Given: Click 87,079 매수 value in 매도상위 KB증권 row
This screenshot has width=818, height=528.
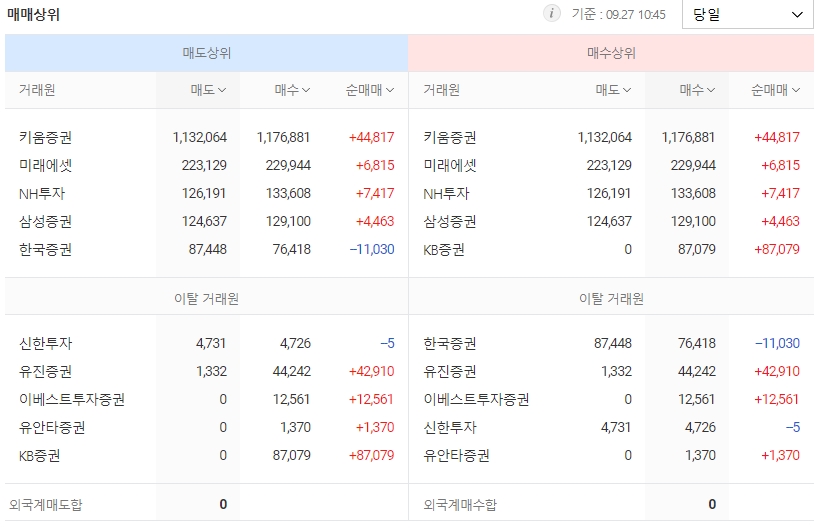Looking at the screenshot, I should click(x=292, y=455).
